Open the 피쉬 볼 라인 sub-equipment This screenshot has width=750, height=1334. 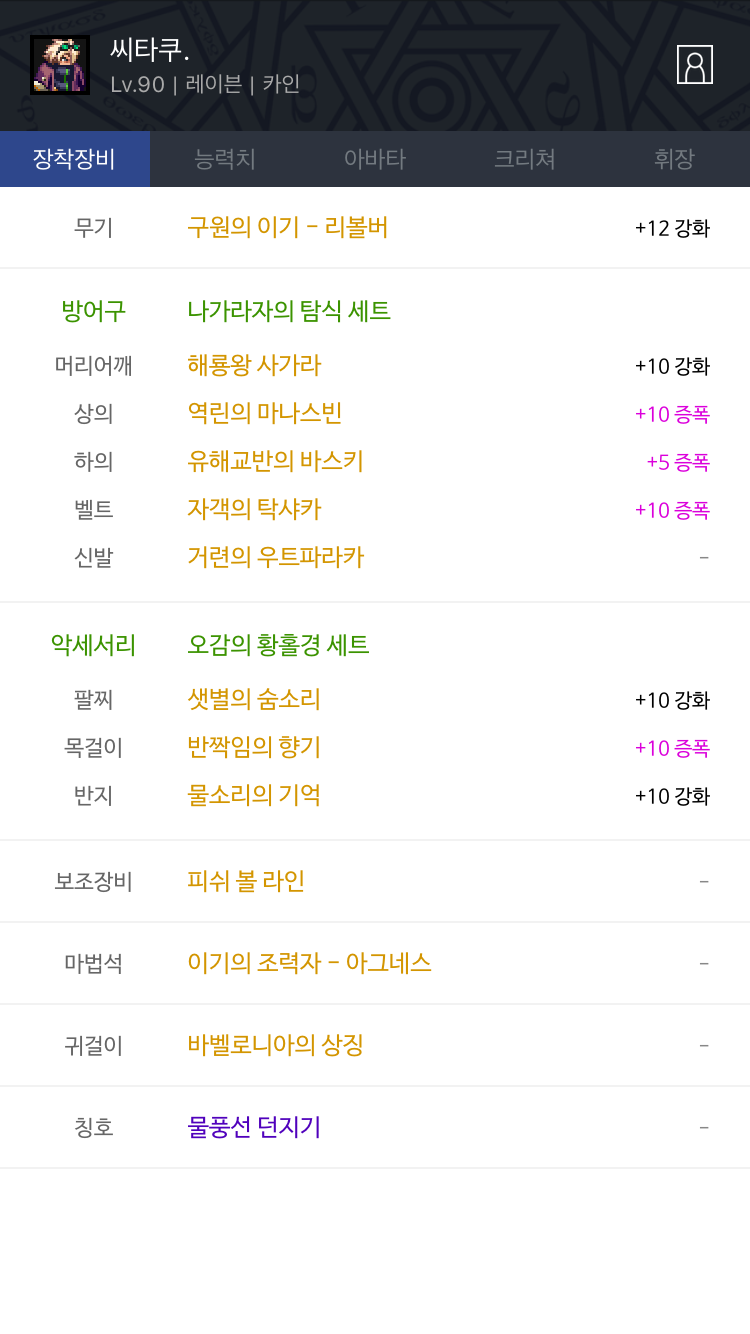246,882
